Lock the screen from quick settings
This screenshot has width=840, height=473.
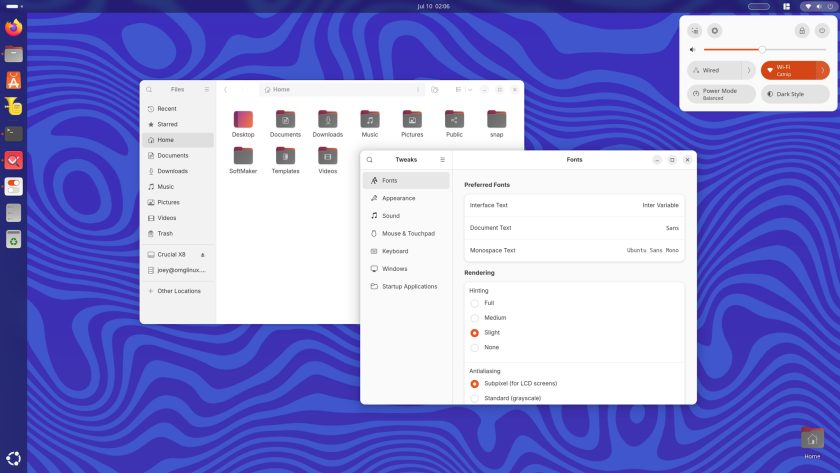(x=802, y=31)
